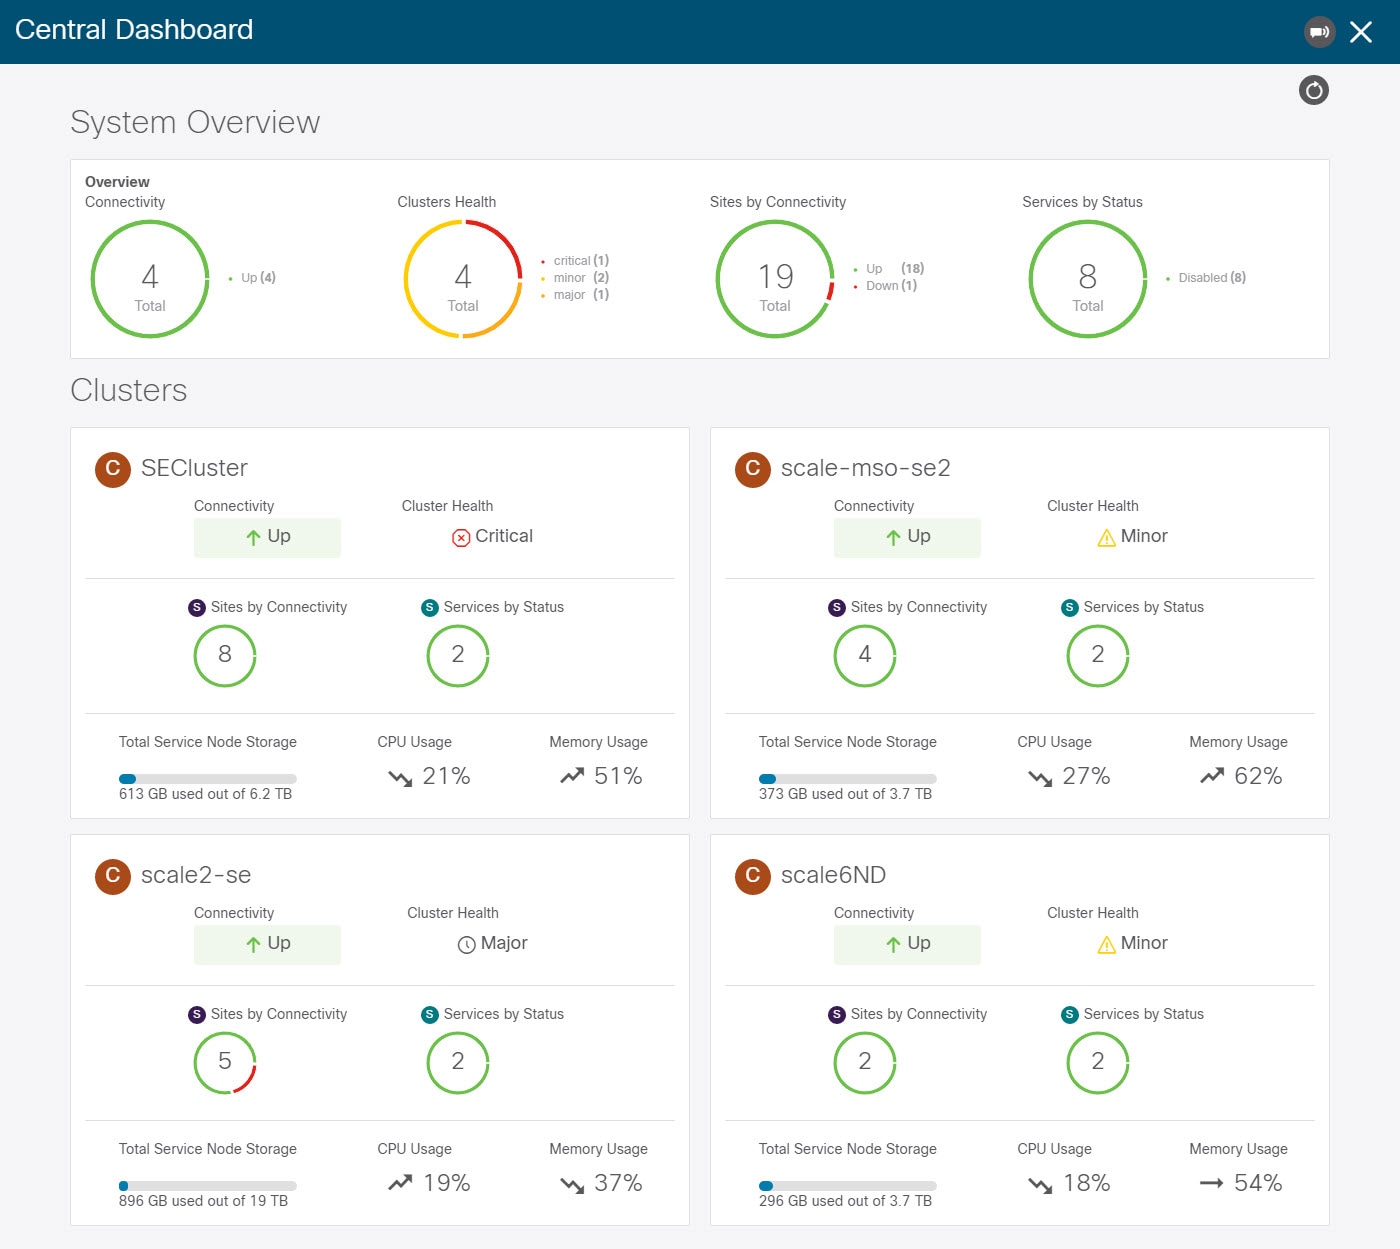The width and height of the screenshot is (1400, 1249).
Task: Click scale2-se Services by Status S icon
Action: pos(430,1015)
